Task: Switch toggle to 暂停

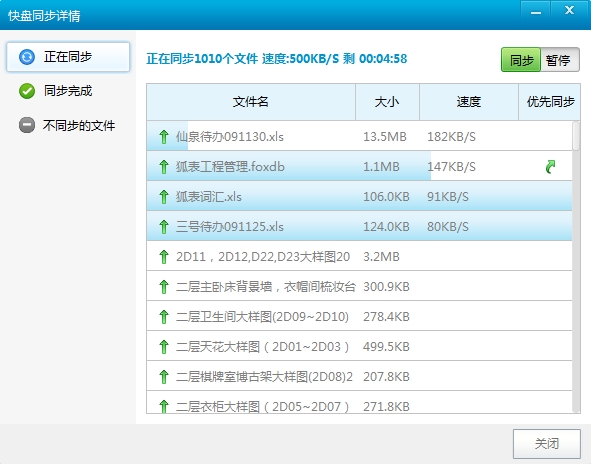Action: pos(560,60)
